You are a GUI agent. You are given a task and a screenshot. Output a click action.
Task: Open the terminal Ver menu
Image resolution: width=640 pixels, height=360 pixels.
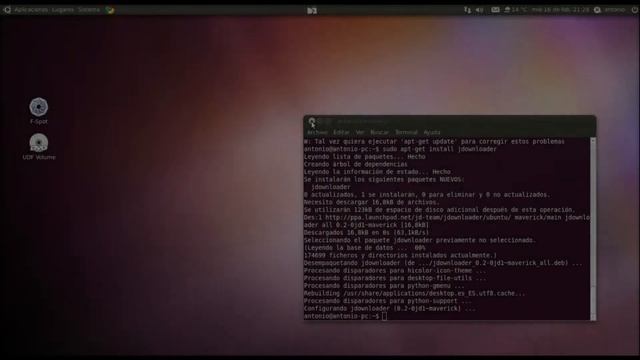(x=360, y=132)
